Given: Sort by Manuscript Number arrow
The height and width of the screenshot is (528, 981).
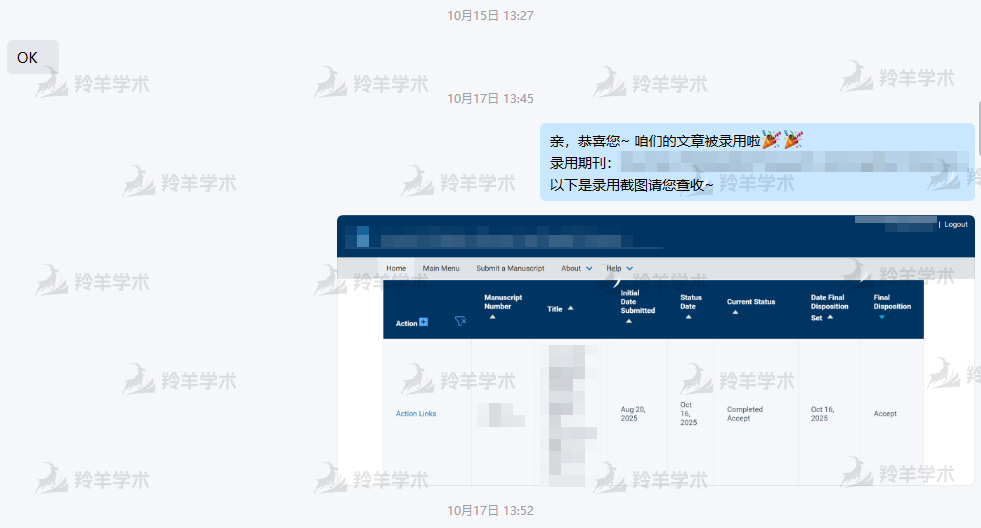Looking at the screenshot, I should [492, 317].
